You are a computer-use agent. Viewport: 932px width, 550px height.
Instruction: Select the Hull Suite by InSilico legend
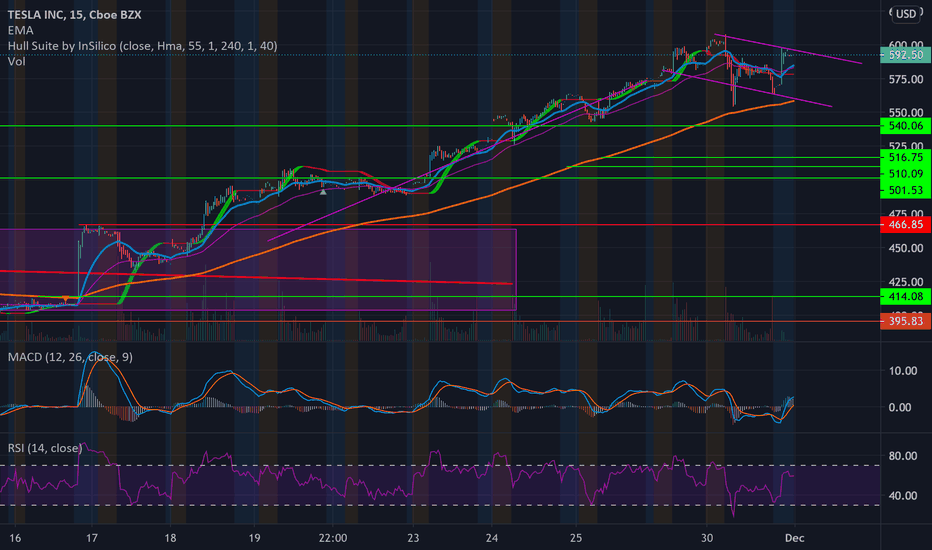(143, 46)
